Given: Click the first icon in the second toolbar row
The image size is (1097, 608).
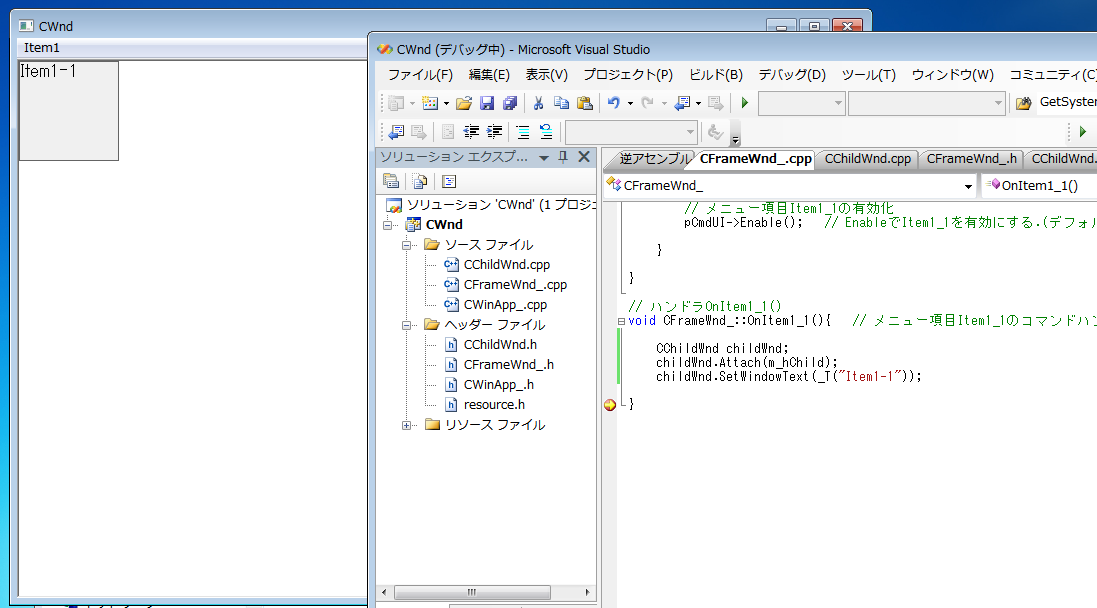Looking at the screenshot, I should [396, 132].
